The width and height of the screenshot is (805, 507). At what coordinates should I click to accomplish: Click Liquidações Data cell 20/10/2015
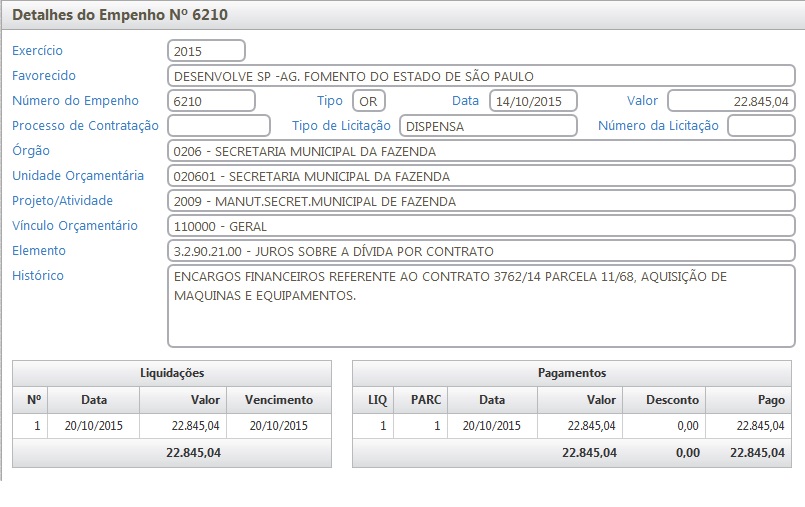(93, 426)
